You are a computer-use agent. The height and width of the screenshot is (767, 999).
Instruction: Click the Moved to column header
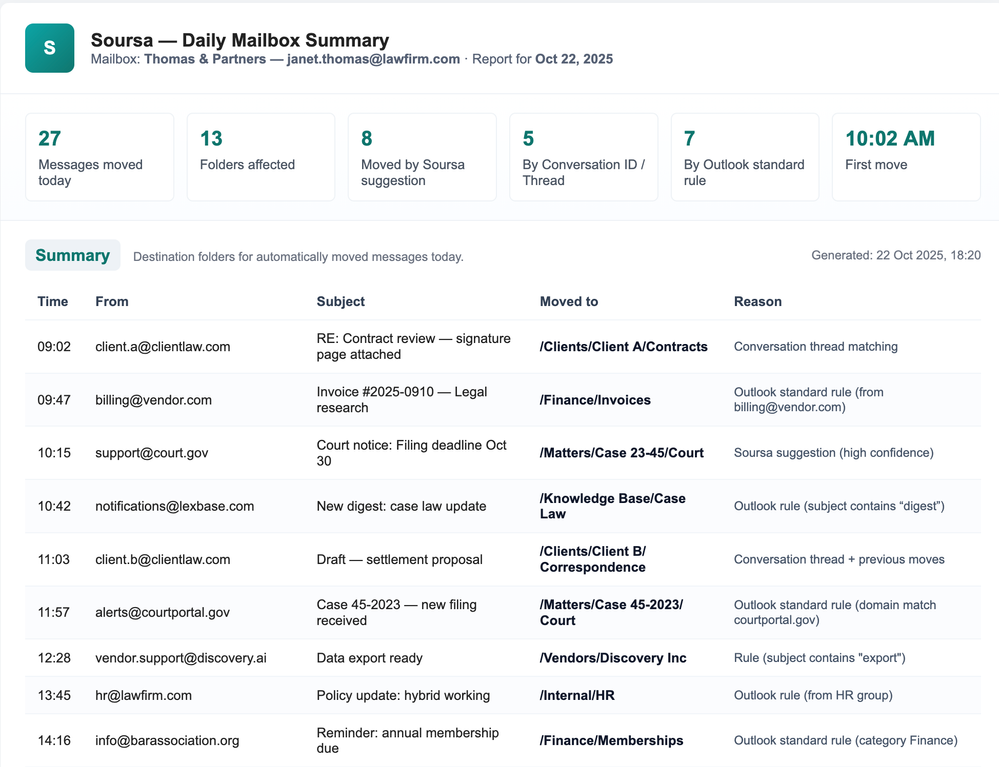click(x=569, y=301)
